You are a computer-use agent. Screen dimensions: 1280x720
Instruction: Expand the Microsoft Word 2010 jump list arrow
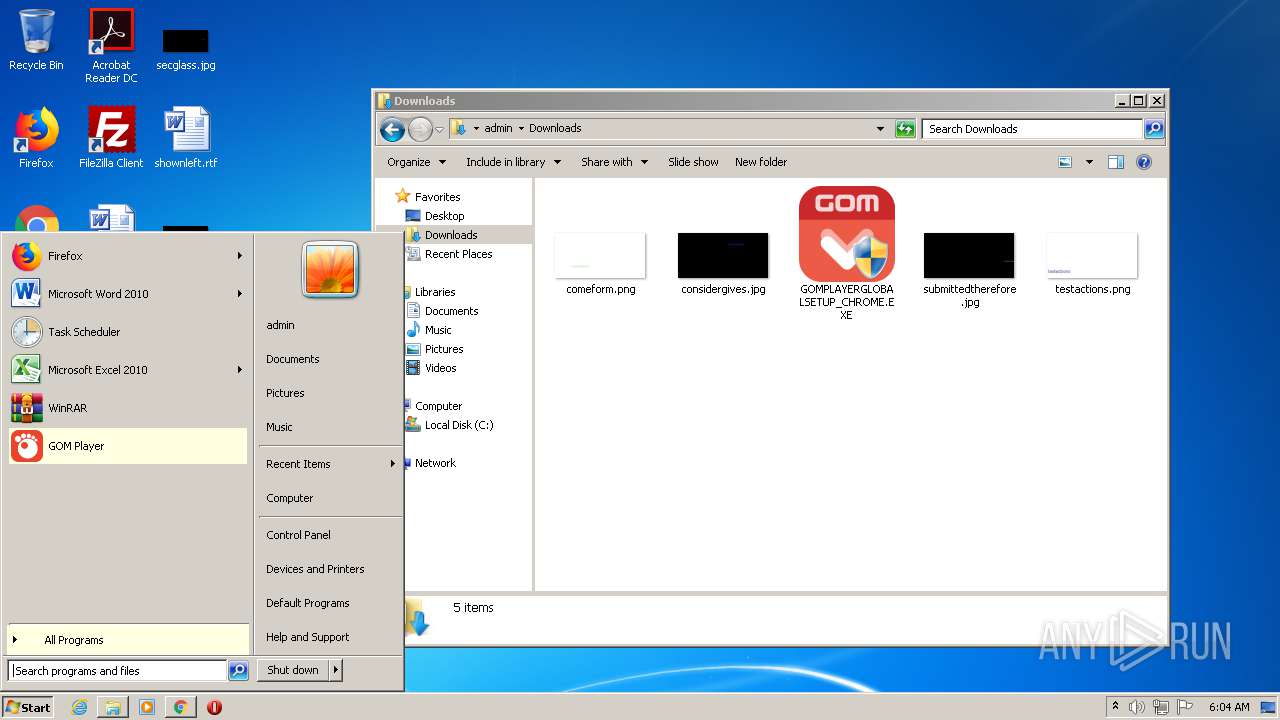coord(240,294)
